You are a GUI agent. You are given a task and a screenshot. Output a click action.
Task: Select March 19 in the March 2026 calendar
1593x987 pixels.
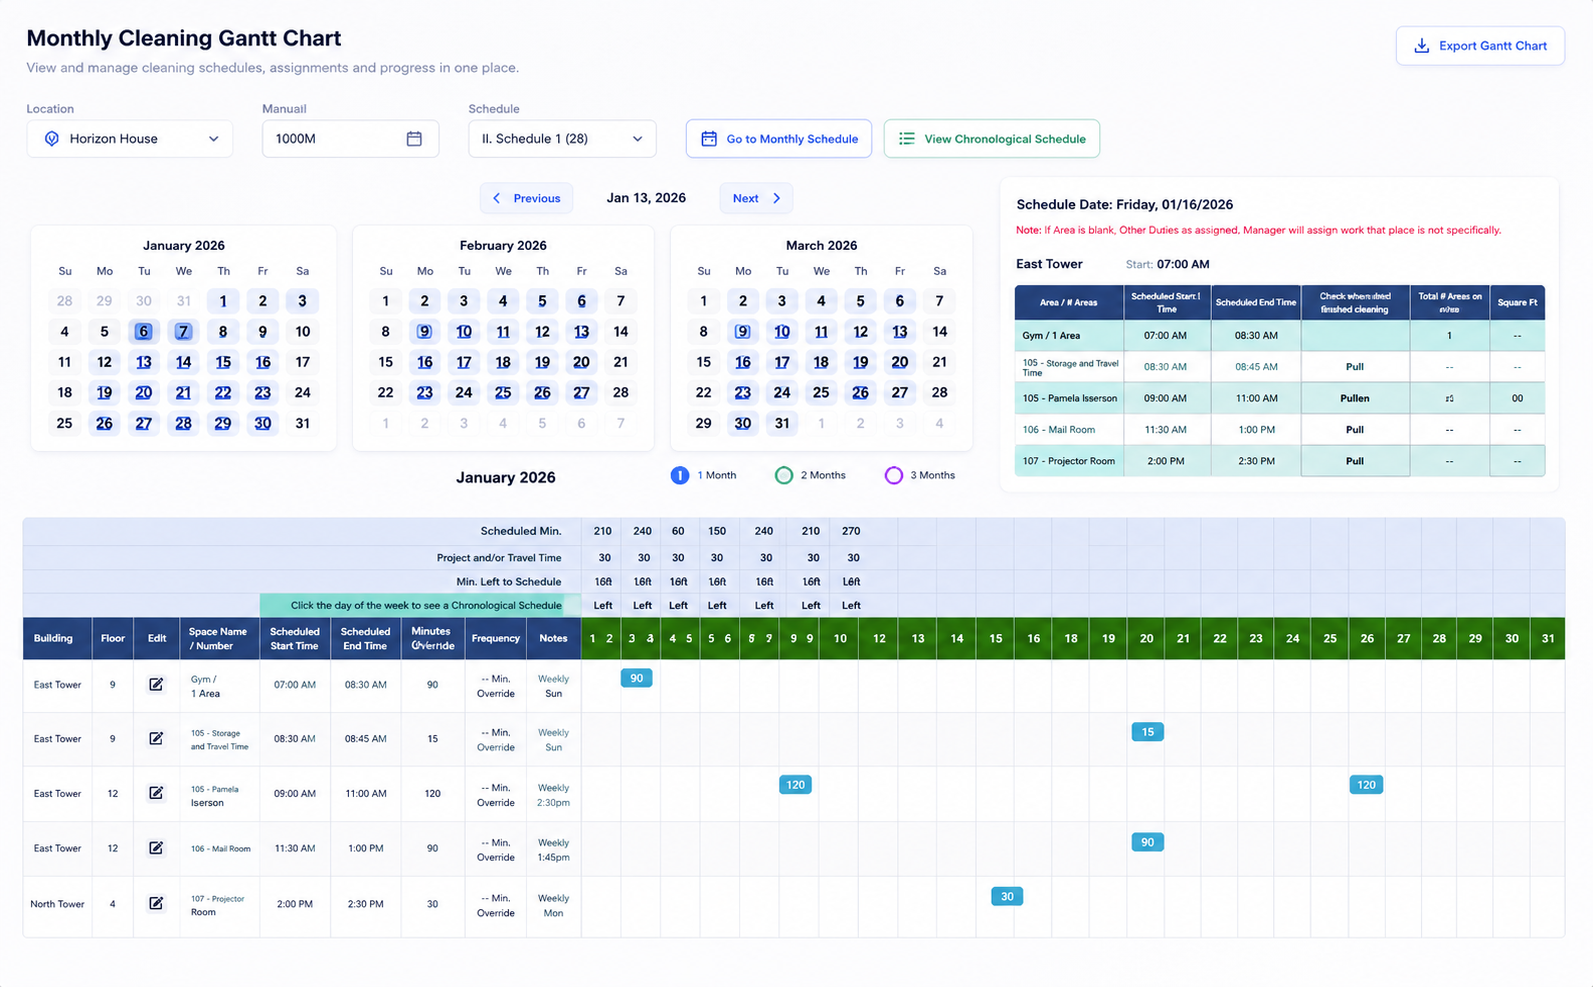tap(860, 362)
